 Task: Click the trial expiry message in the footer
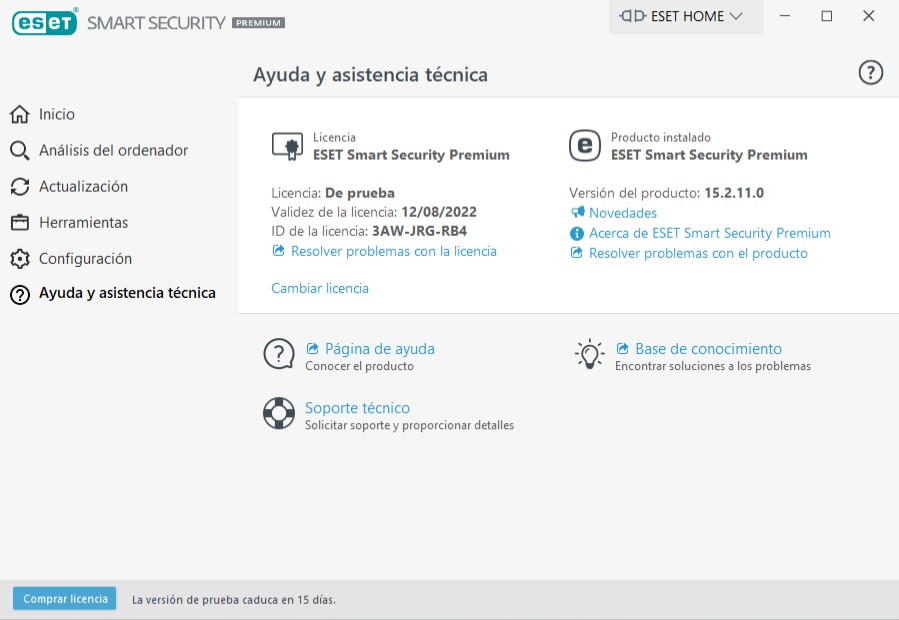[234, 600]
